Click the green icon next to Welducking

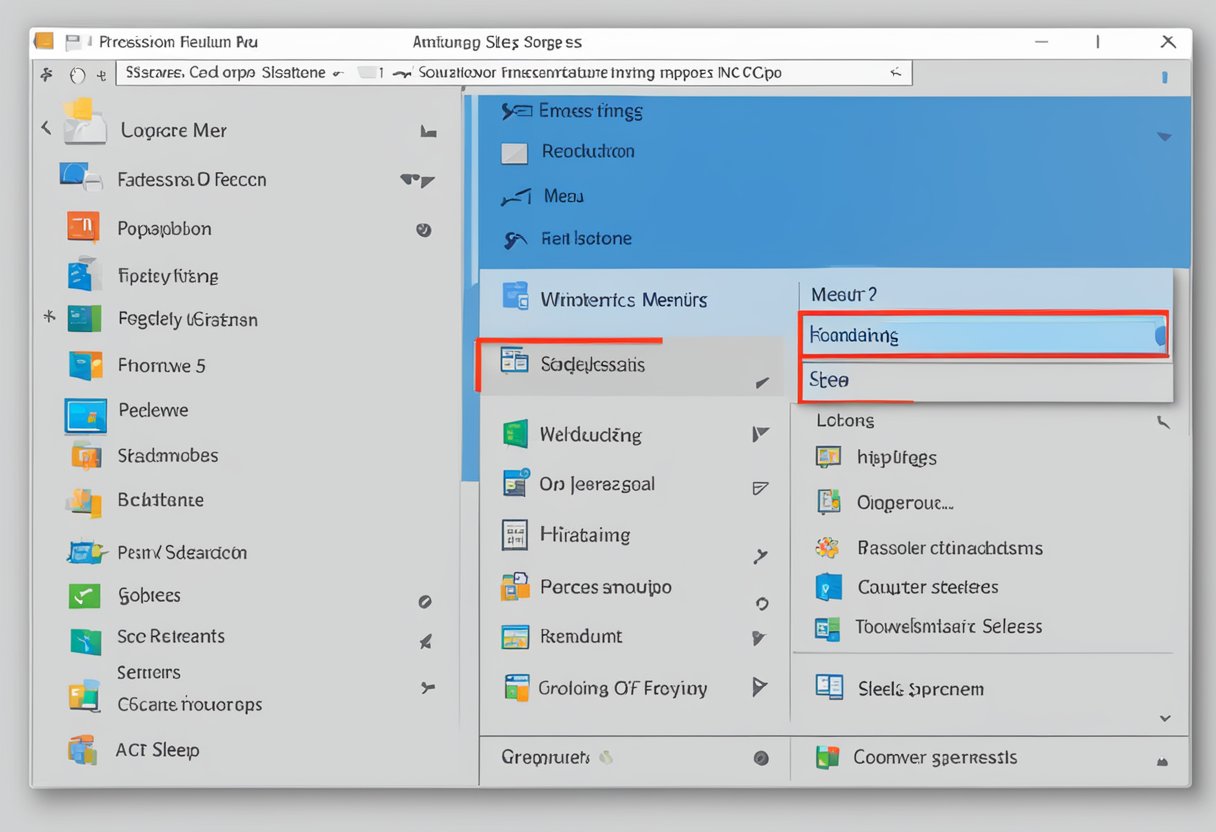pyautogui.click(x=515, y=435)
